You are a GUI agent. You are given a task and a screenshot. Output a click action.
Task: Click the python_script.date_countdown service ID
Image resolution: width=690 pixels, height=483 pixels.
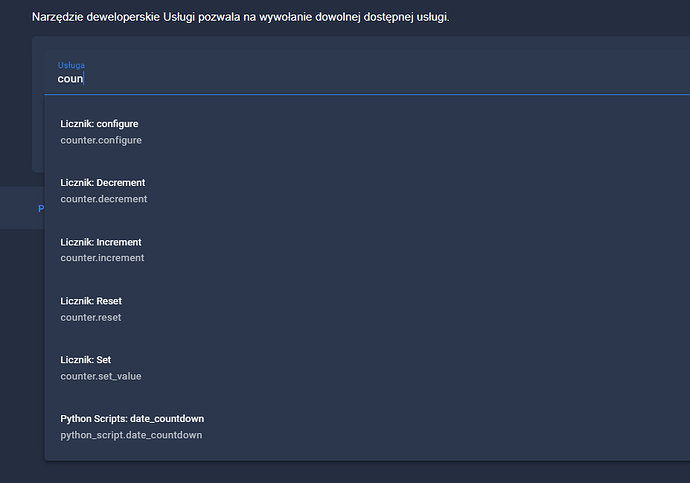[131, 435]
